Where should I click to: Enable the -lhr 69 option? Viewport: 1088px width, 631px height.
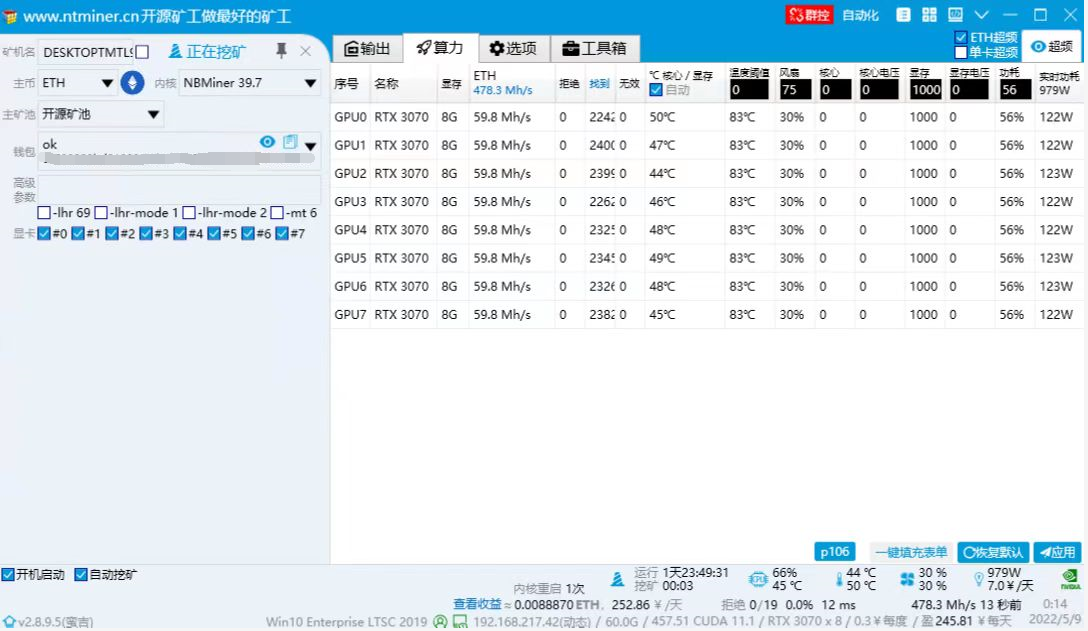44,213
